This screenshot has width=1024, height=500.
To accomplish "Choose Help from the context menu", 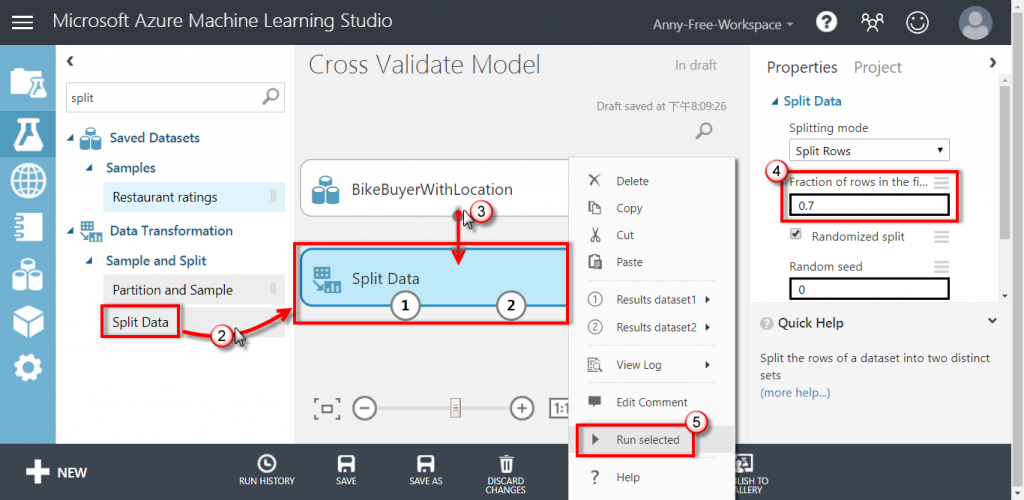I will tap(652, 477).
